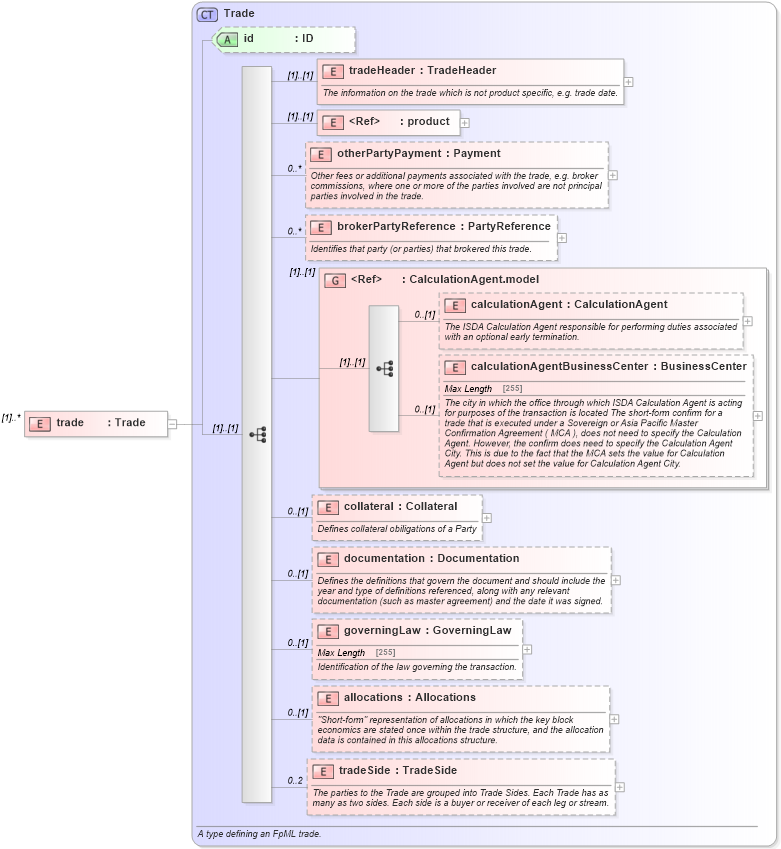This screenshot has height=849, width=781.
Task: Click the 'A type defining an FpML trade' annotation
Action: click(x=259, y=834)
